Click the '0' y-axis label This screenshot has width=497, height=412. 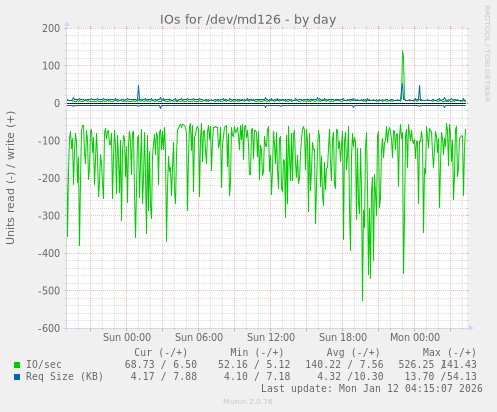click(x=57, y=103)
